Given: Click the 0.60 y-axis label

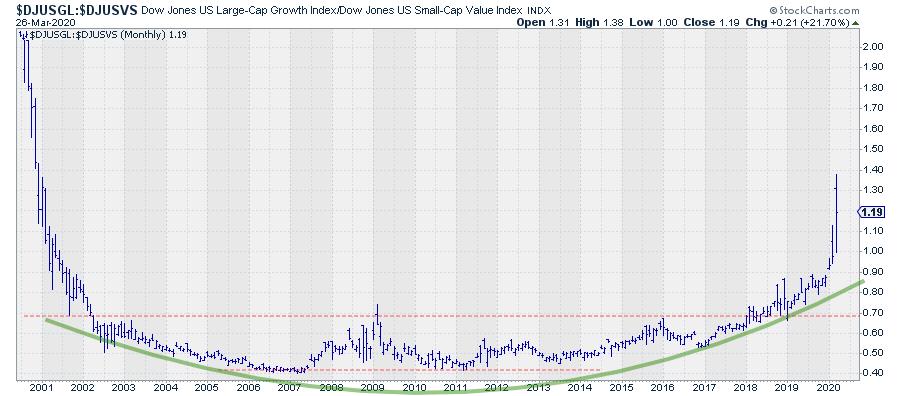Looking at the screenshot, I should 872,332.
